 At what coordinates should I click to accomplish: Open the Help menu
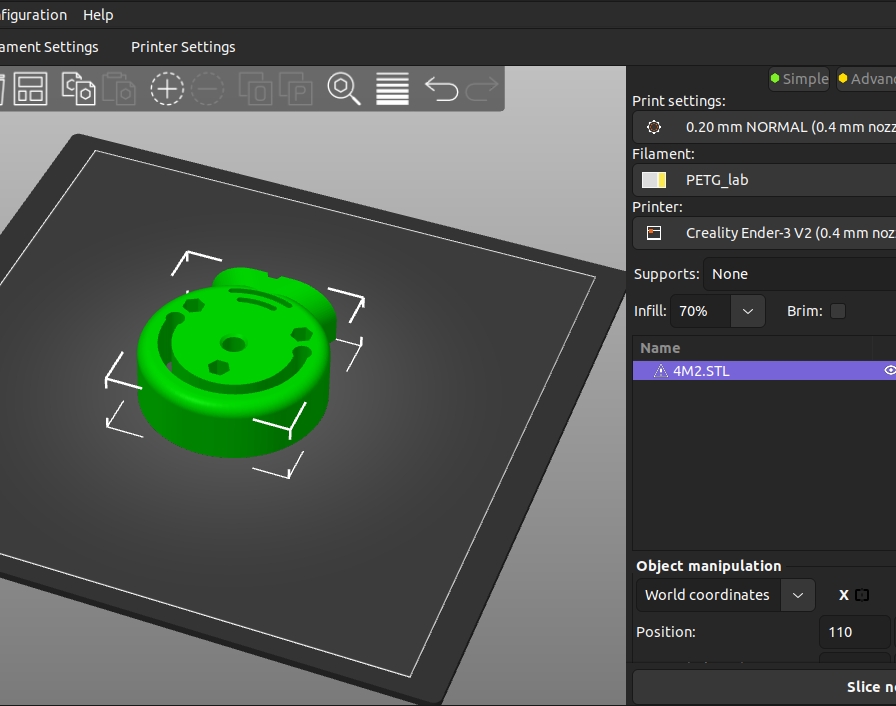tap(98, 15)
